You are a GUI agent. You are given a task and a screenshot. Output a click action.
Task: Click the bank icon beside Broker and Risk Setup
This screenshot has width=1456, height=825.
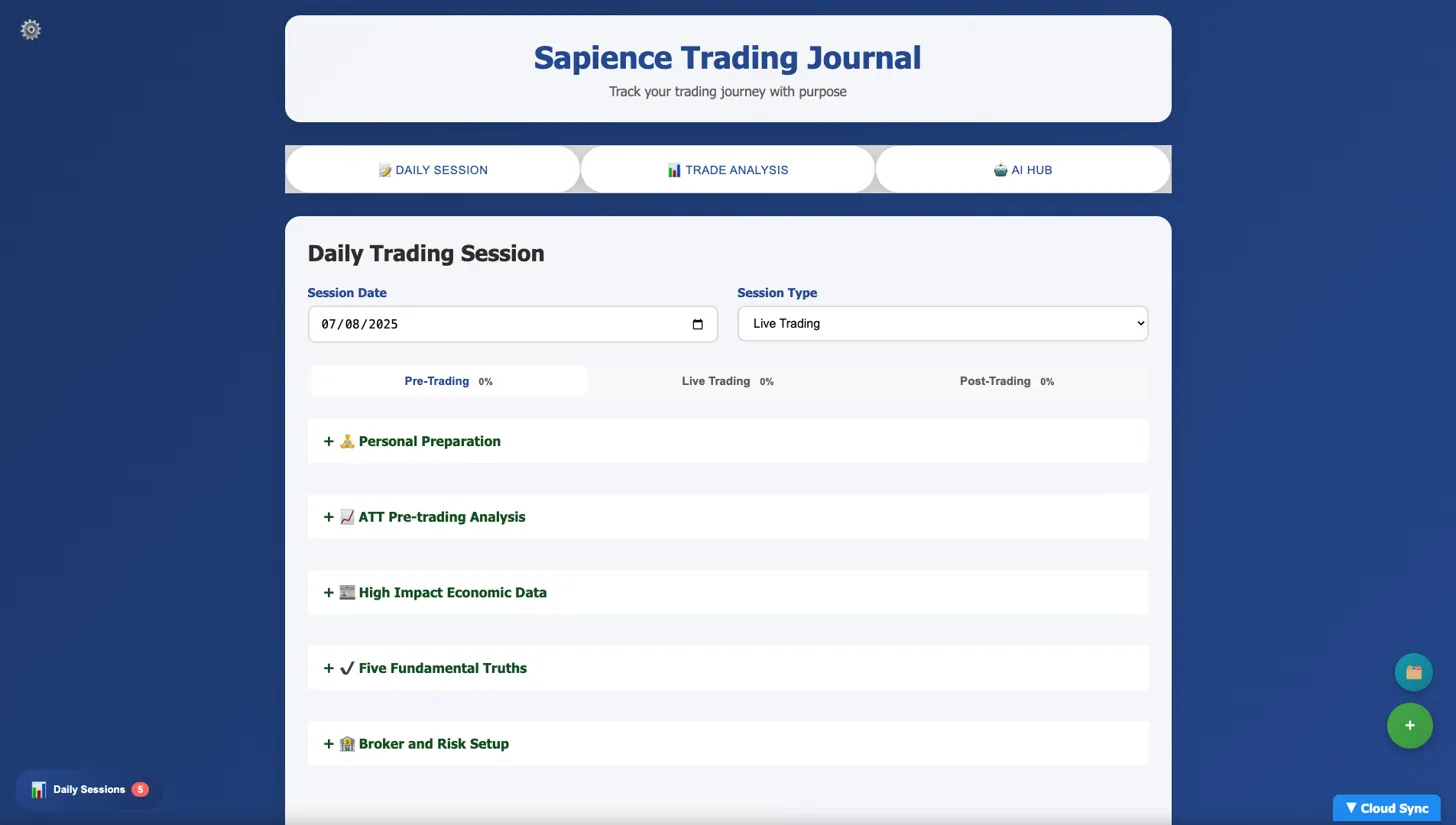346,744
